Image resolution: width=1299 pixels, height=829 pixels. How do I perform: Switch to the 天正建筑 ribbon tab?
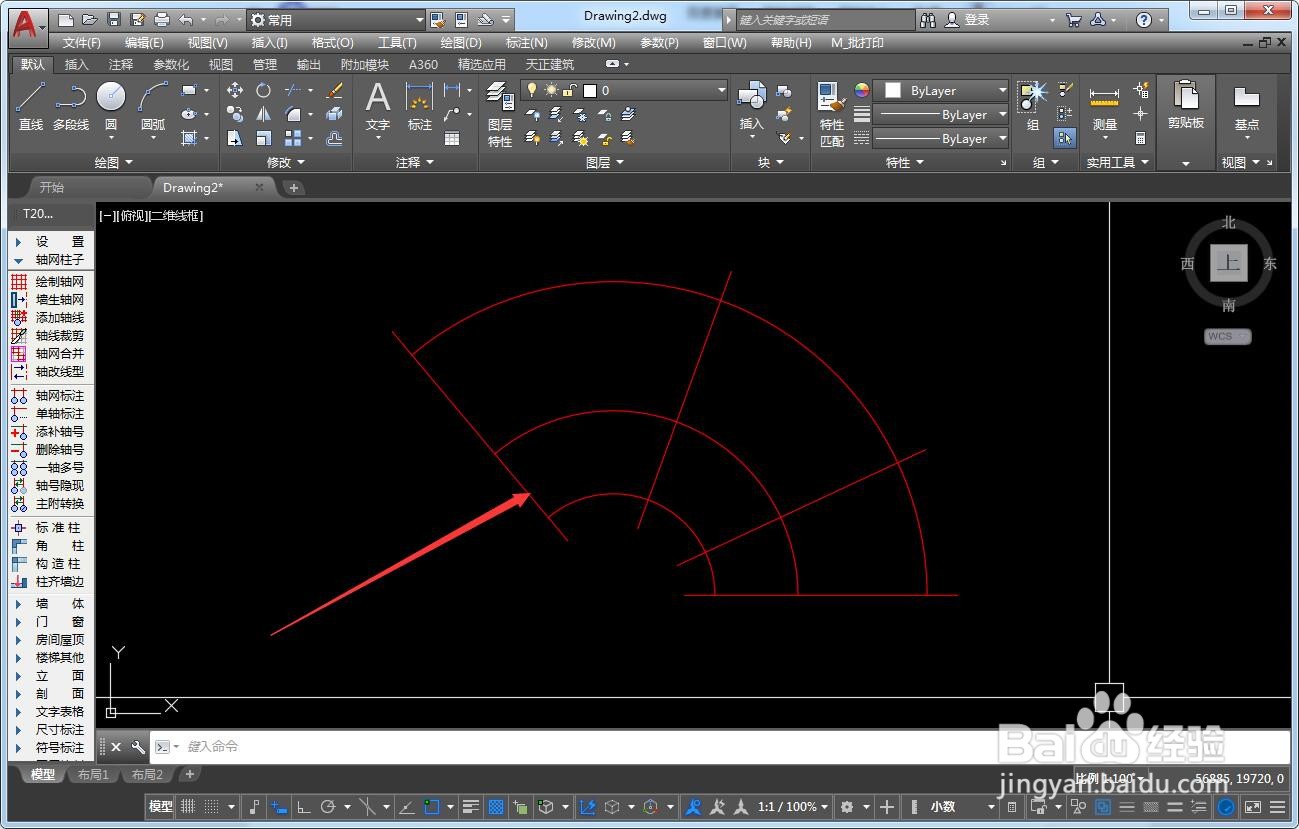click(x=550, y=64)
